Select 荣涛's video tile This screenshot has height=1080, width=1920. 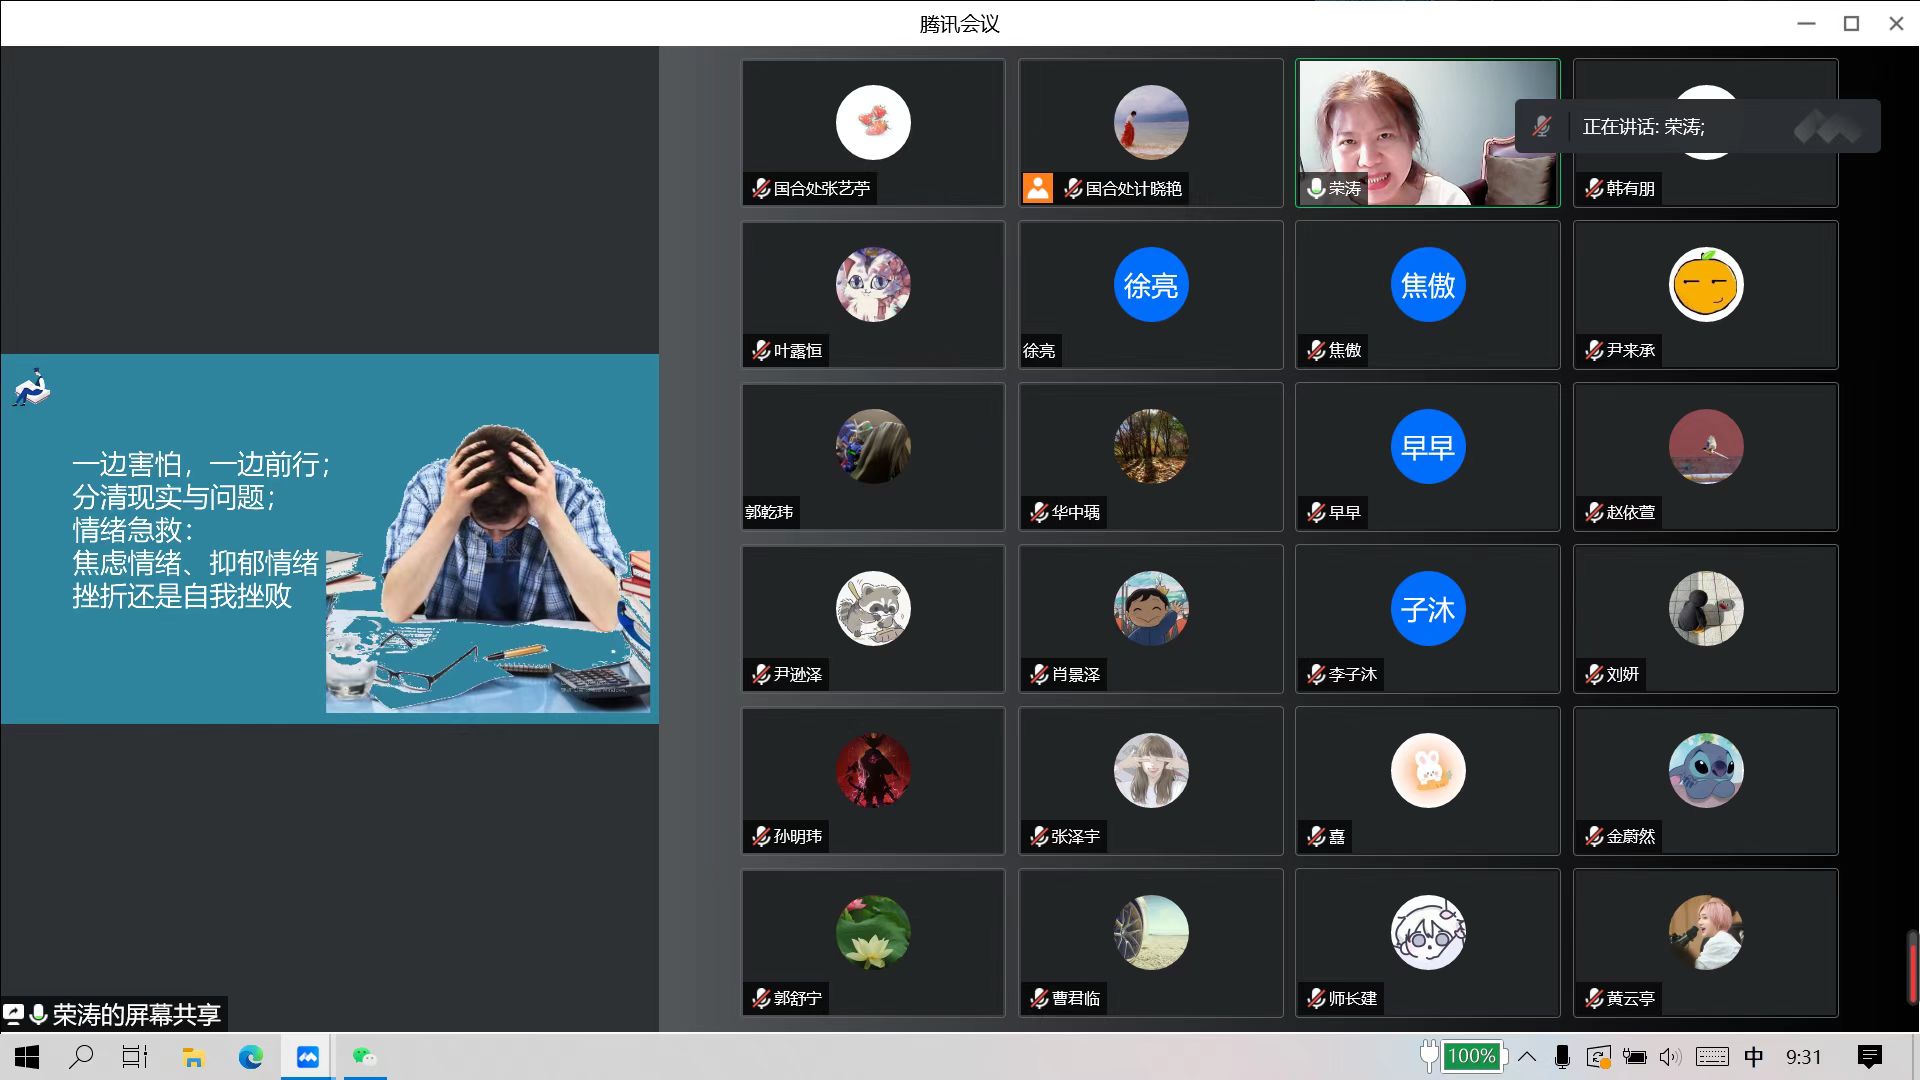tap(1427, 133)
